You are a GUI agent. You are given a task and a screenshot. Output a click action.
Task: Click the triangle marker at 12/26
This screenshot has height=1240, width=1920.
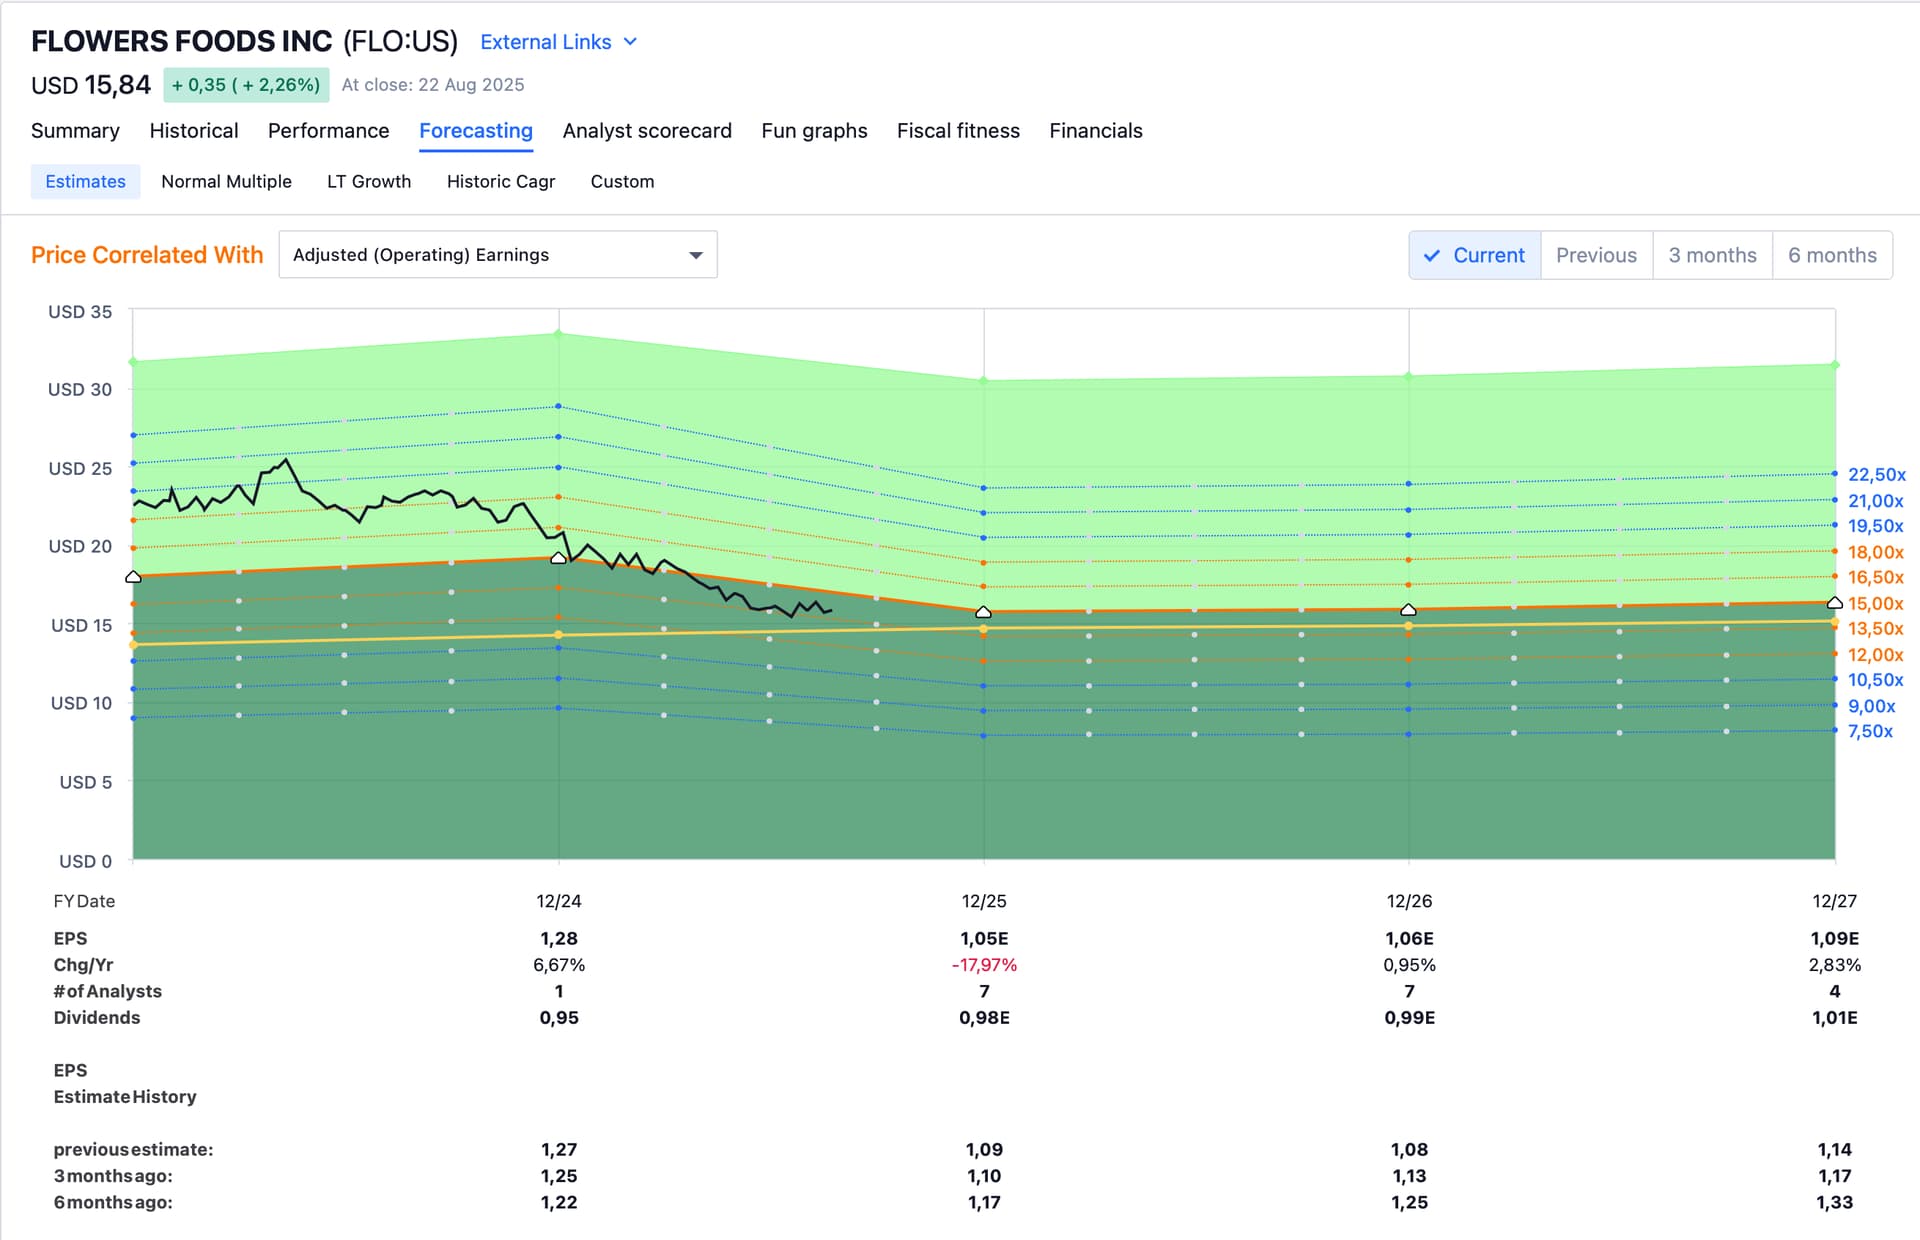click(1408, 610)
